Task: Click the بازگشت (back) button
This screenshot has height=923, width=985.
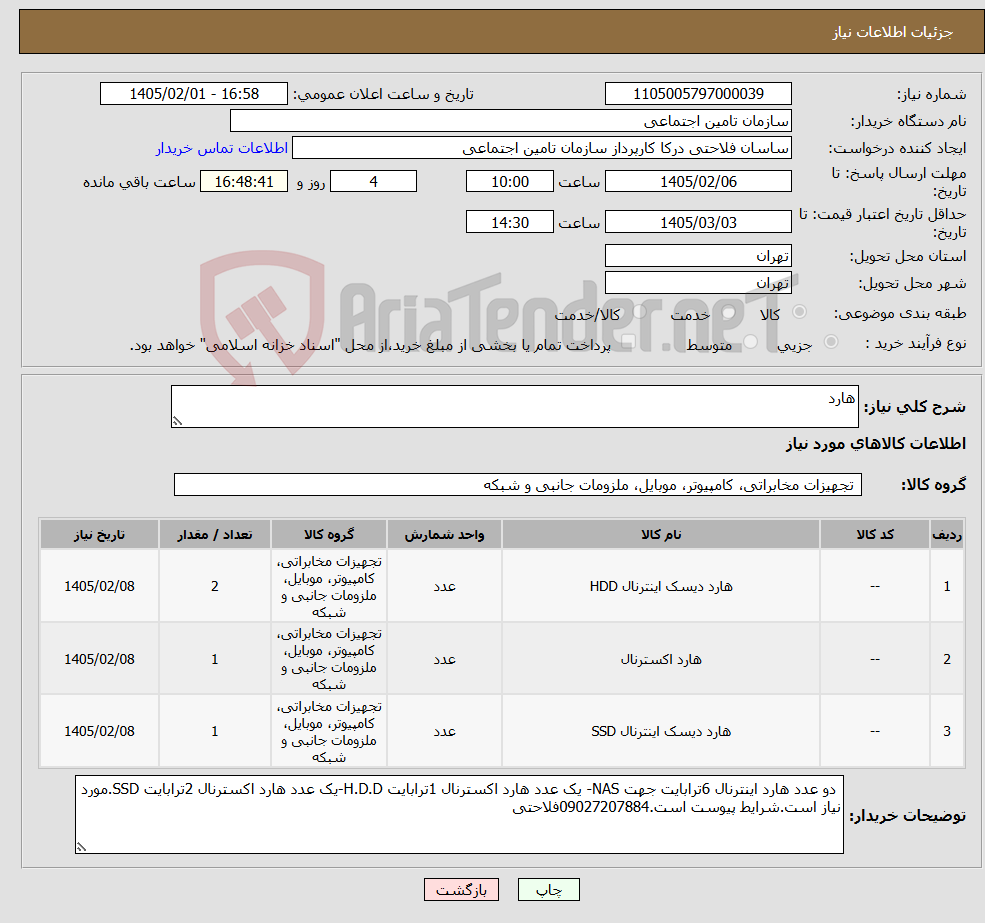Action: pyautogui.click(x=461, y=890)
